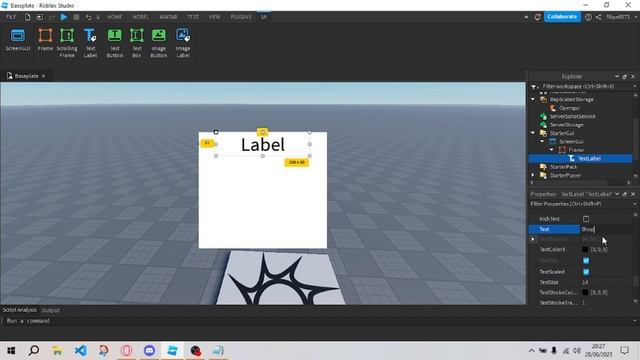Insert an Image Button element
Viewport: 640px width, 360px height.
(159, 43)
